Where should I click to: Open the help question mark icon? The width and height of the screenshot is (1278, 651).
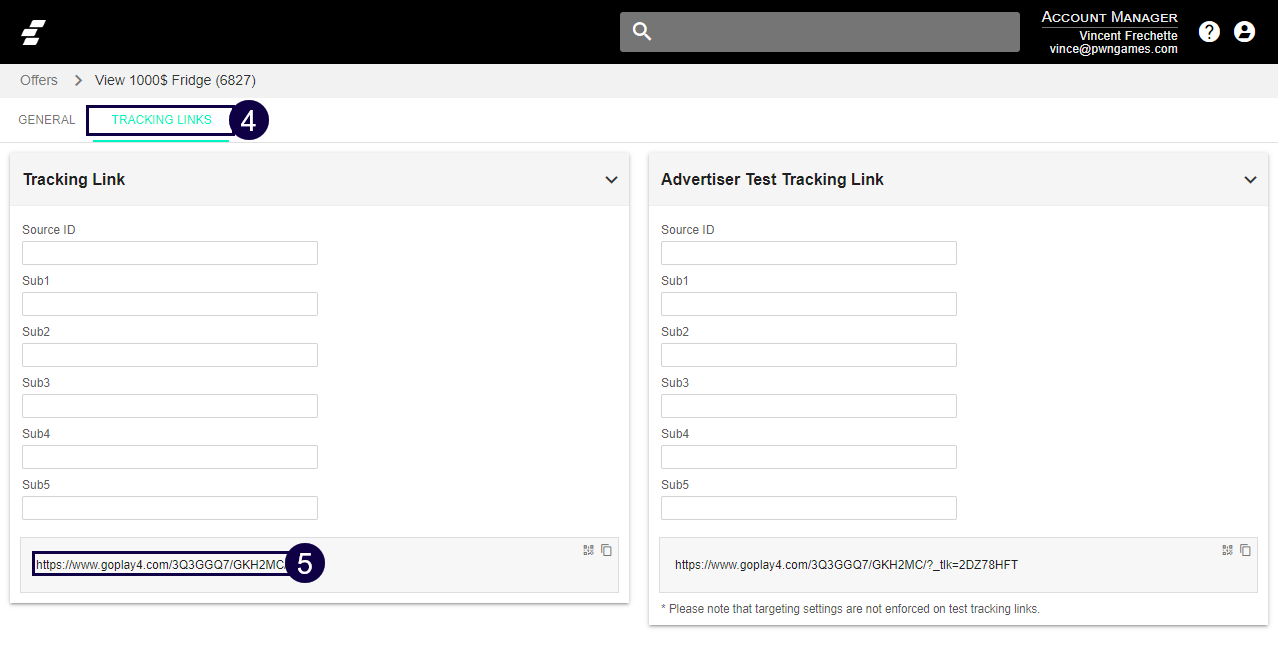1209,32
